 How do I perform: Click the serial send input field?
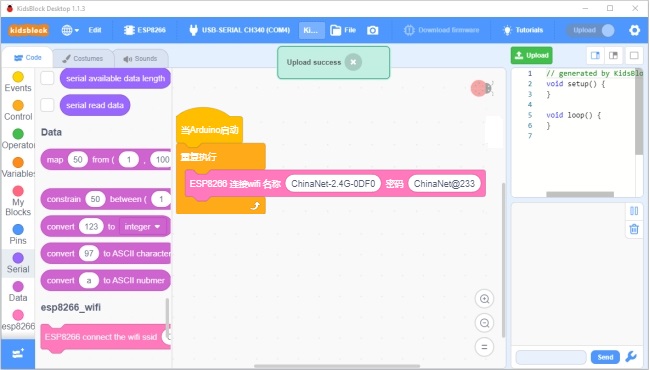click(551, 357)
